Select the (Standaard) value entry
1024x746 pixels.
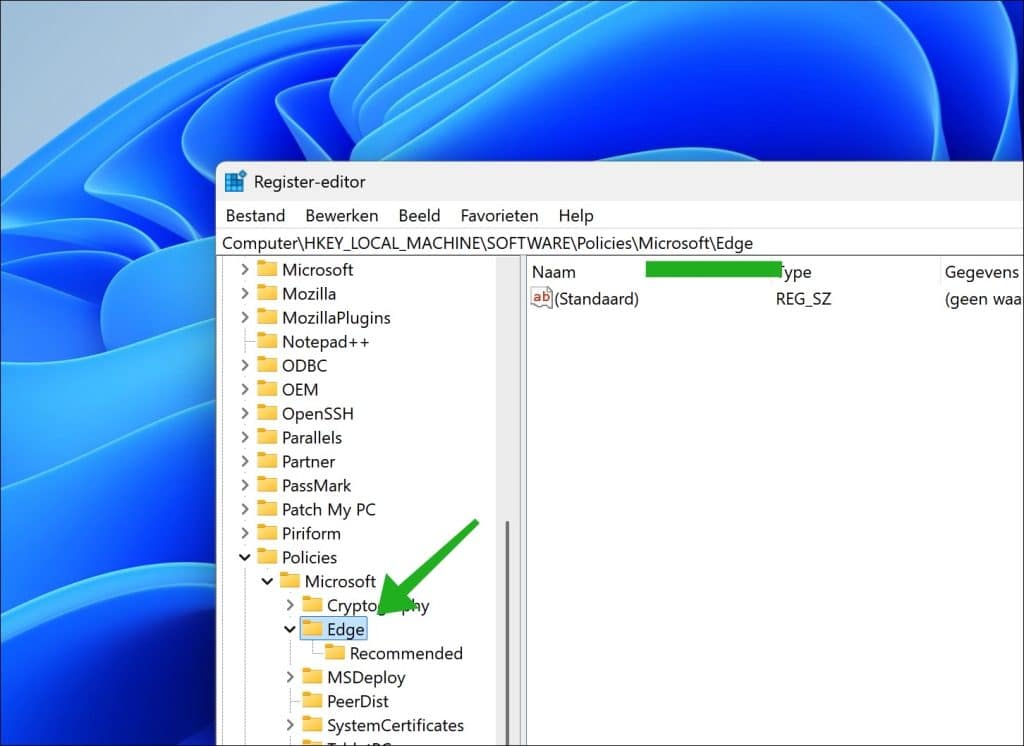click(x=596, y=299)
